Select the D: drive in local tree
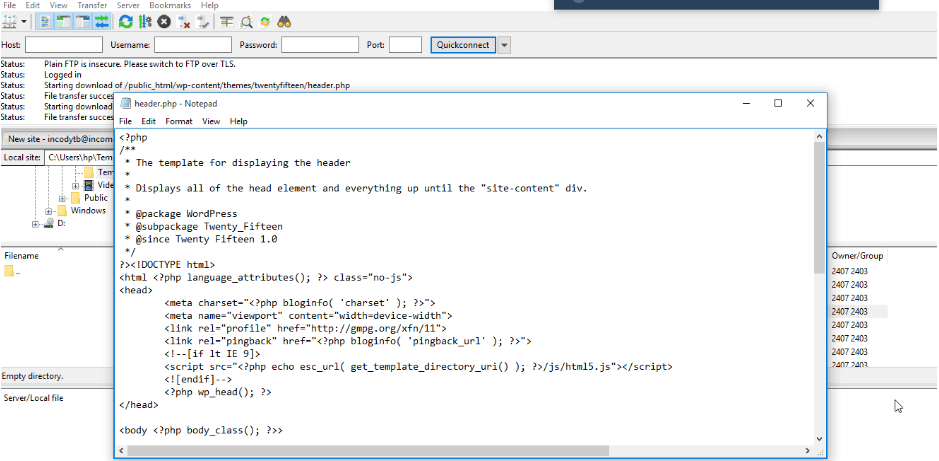The width and height of the screenshot is (939, 461). click(x=61, y=223)
